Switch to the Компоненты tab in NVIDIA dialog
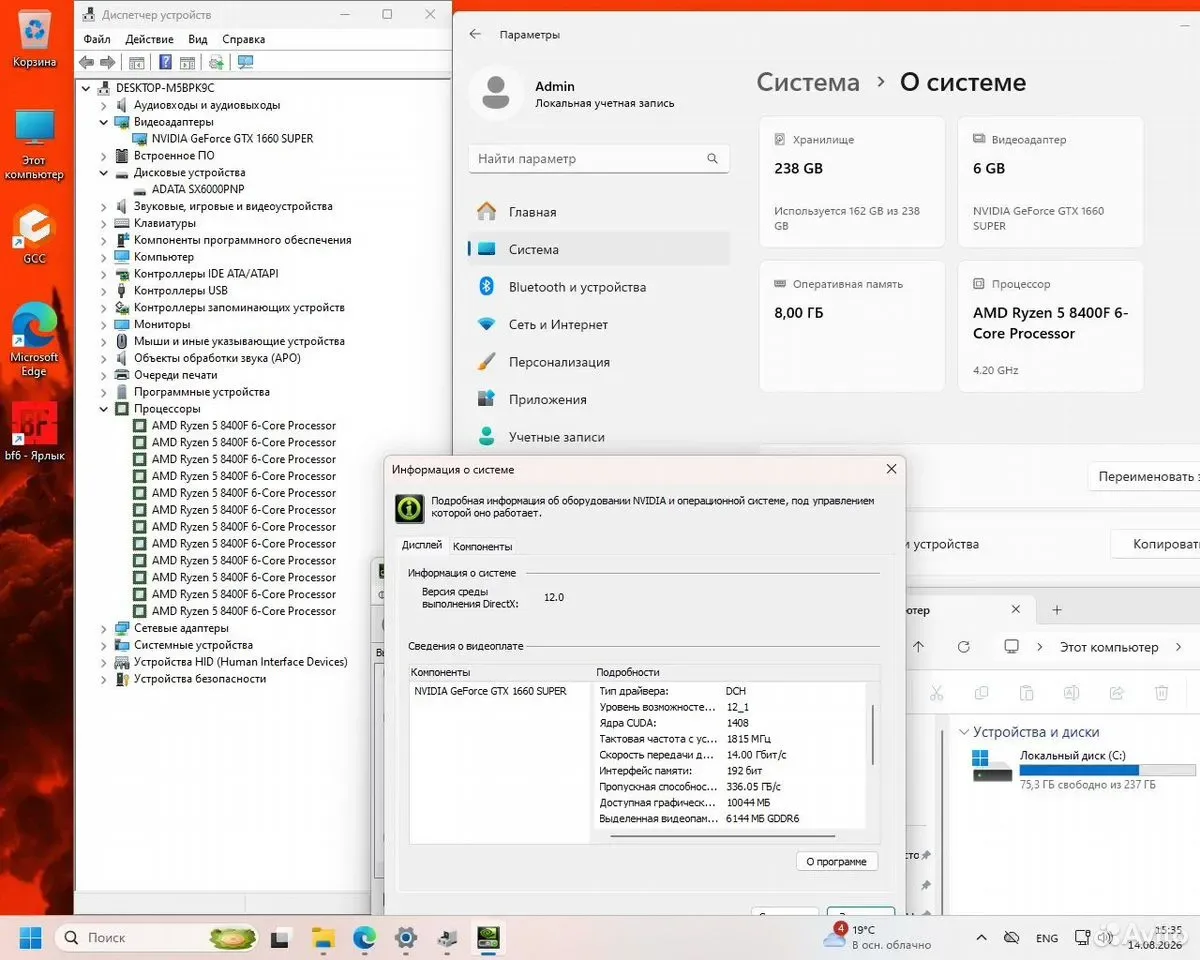The image size is (1200, 960). tap(482, 546)
